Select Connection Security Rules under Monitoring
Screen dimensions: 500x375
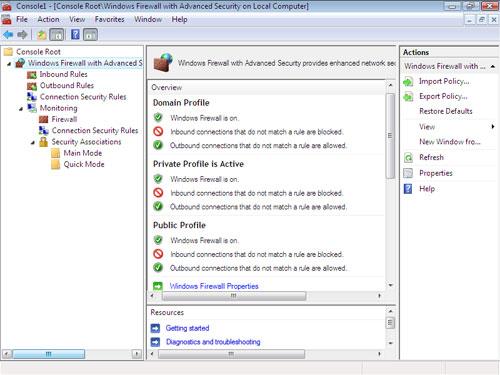point(95,130)
